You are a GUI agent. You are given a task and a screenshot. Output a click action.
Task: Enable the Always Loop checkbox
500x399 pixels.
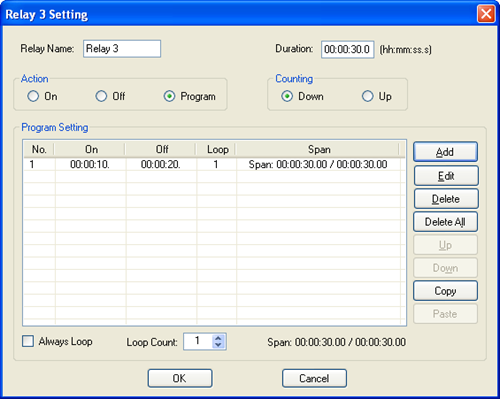tap(28, 341)
